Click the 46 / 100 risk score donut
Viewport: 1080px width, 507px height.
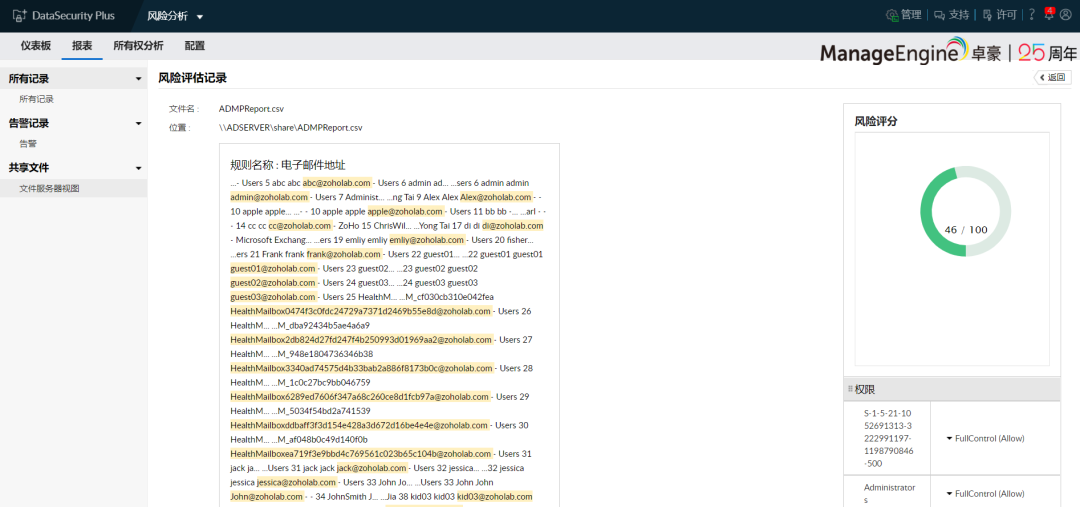coord(966,211)
